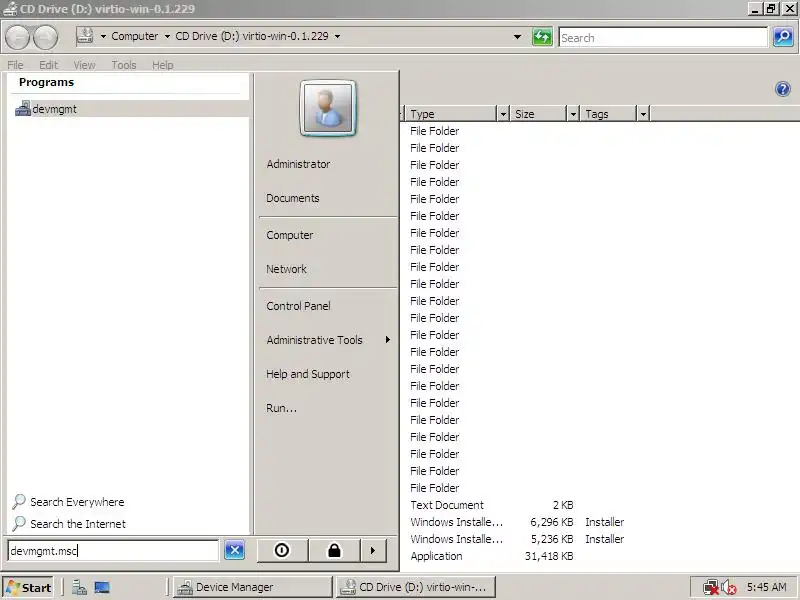
Task: Open Computer from Start menu
Action: point(290,235)
